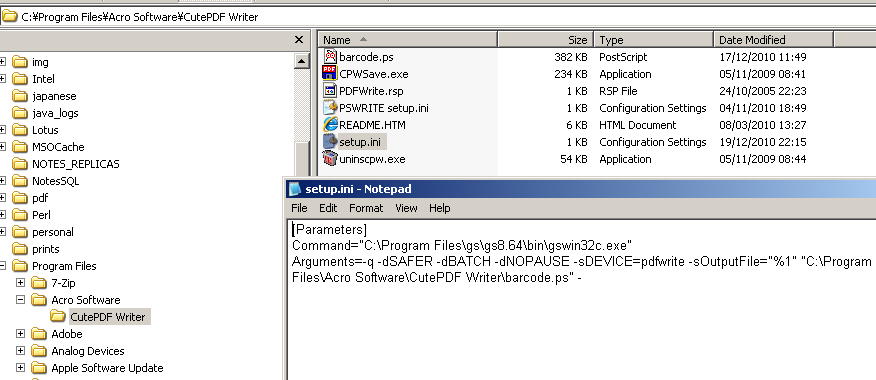Place cursor in the Notepad text area
The width and height of the screenshot is (876, 380).
[x=581, y=299]
